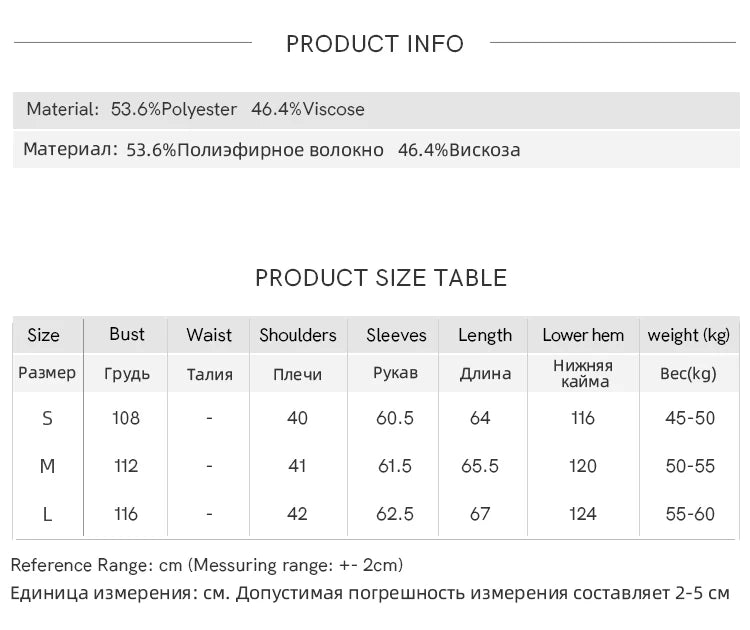Click the M size row label
The width and height of the screenshot is (750, 630).
[47, 466]
